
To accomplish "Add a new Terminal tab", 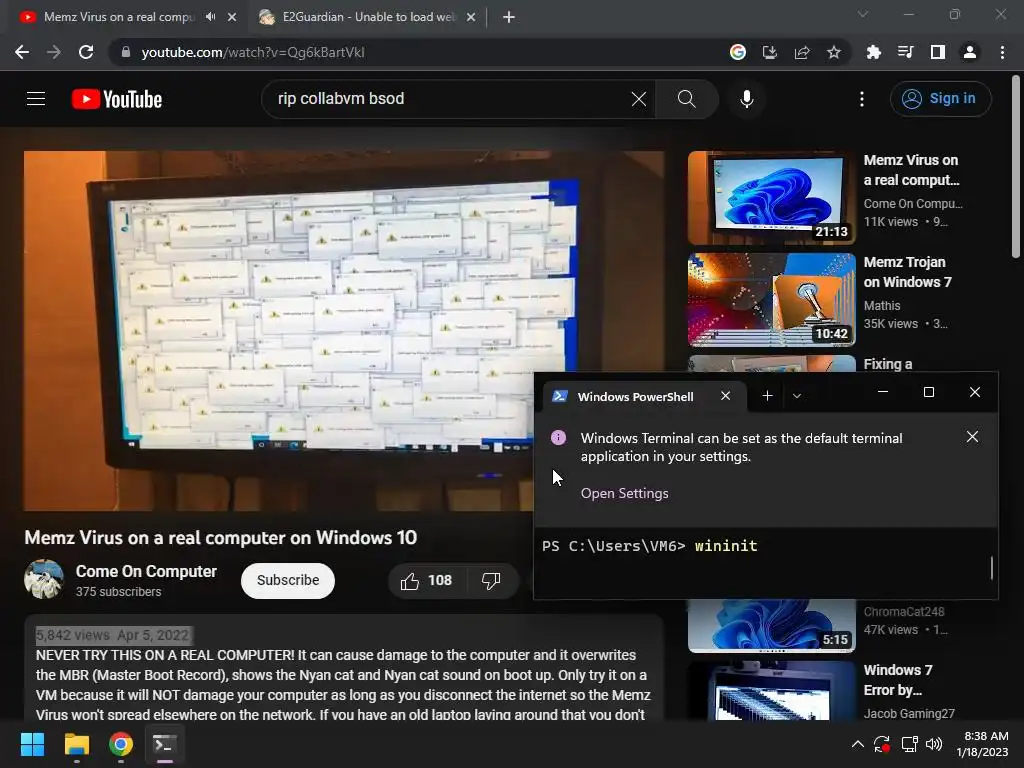I will point(767,396).
